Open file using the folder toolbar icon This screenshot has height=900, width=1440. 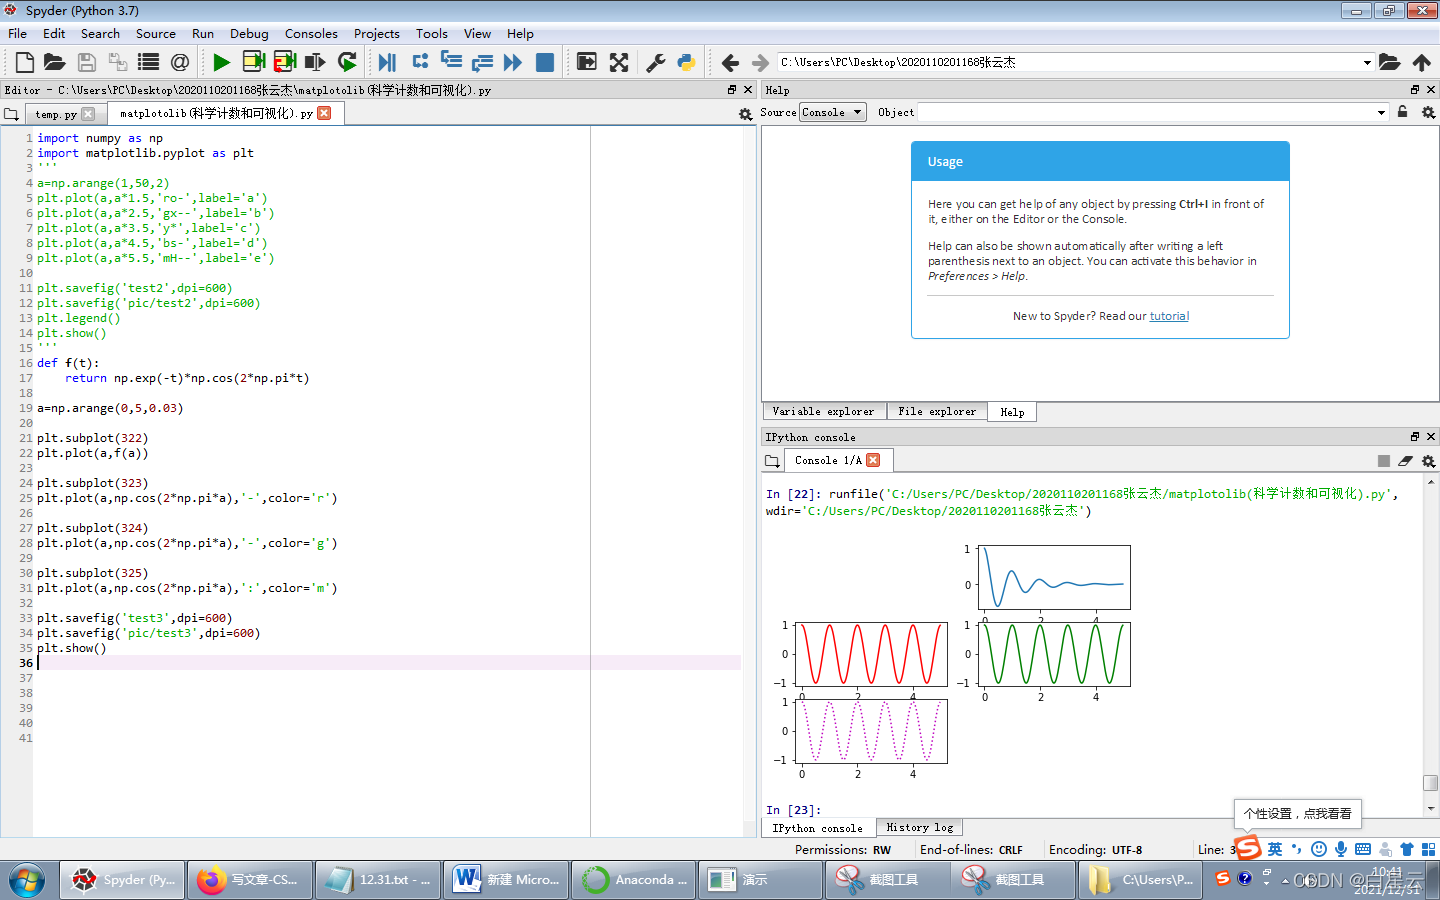click(55, 62)
